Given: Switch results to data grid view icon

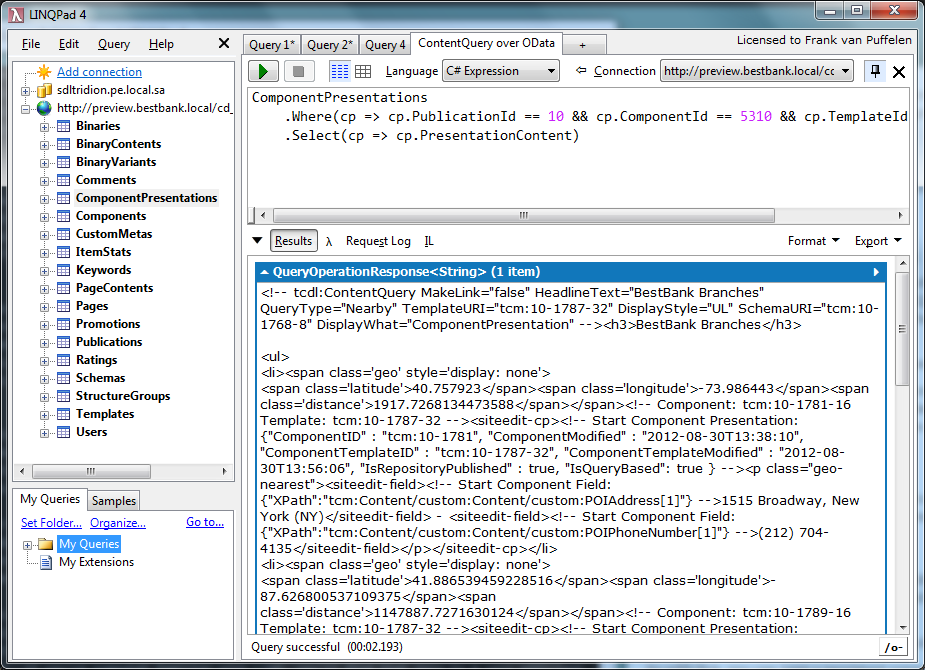Looking at the screenshot, I should [363, 71].
